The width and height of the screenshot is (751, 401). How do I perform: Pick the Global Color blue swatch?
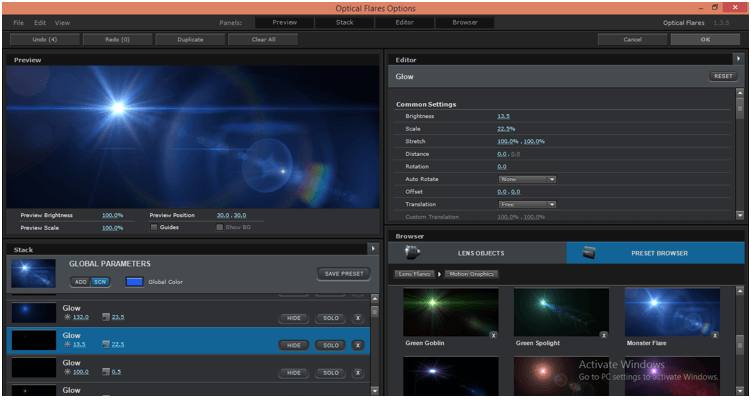click(x=134, y=282)
